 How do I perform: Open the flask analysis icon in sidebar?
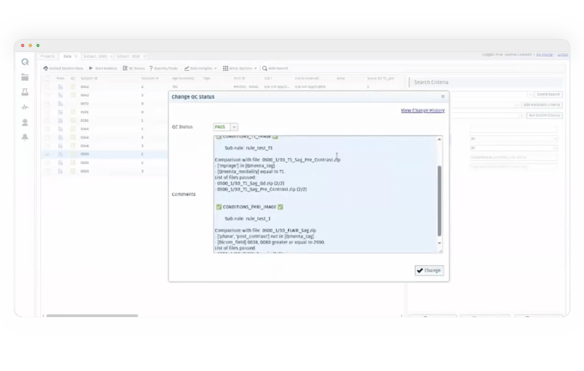point(25,92)
